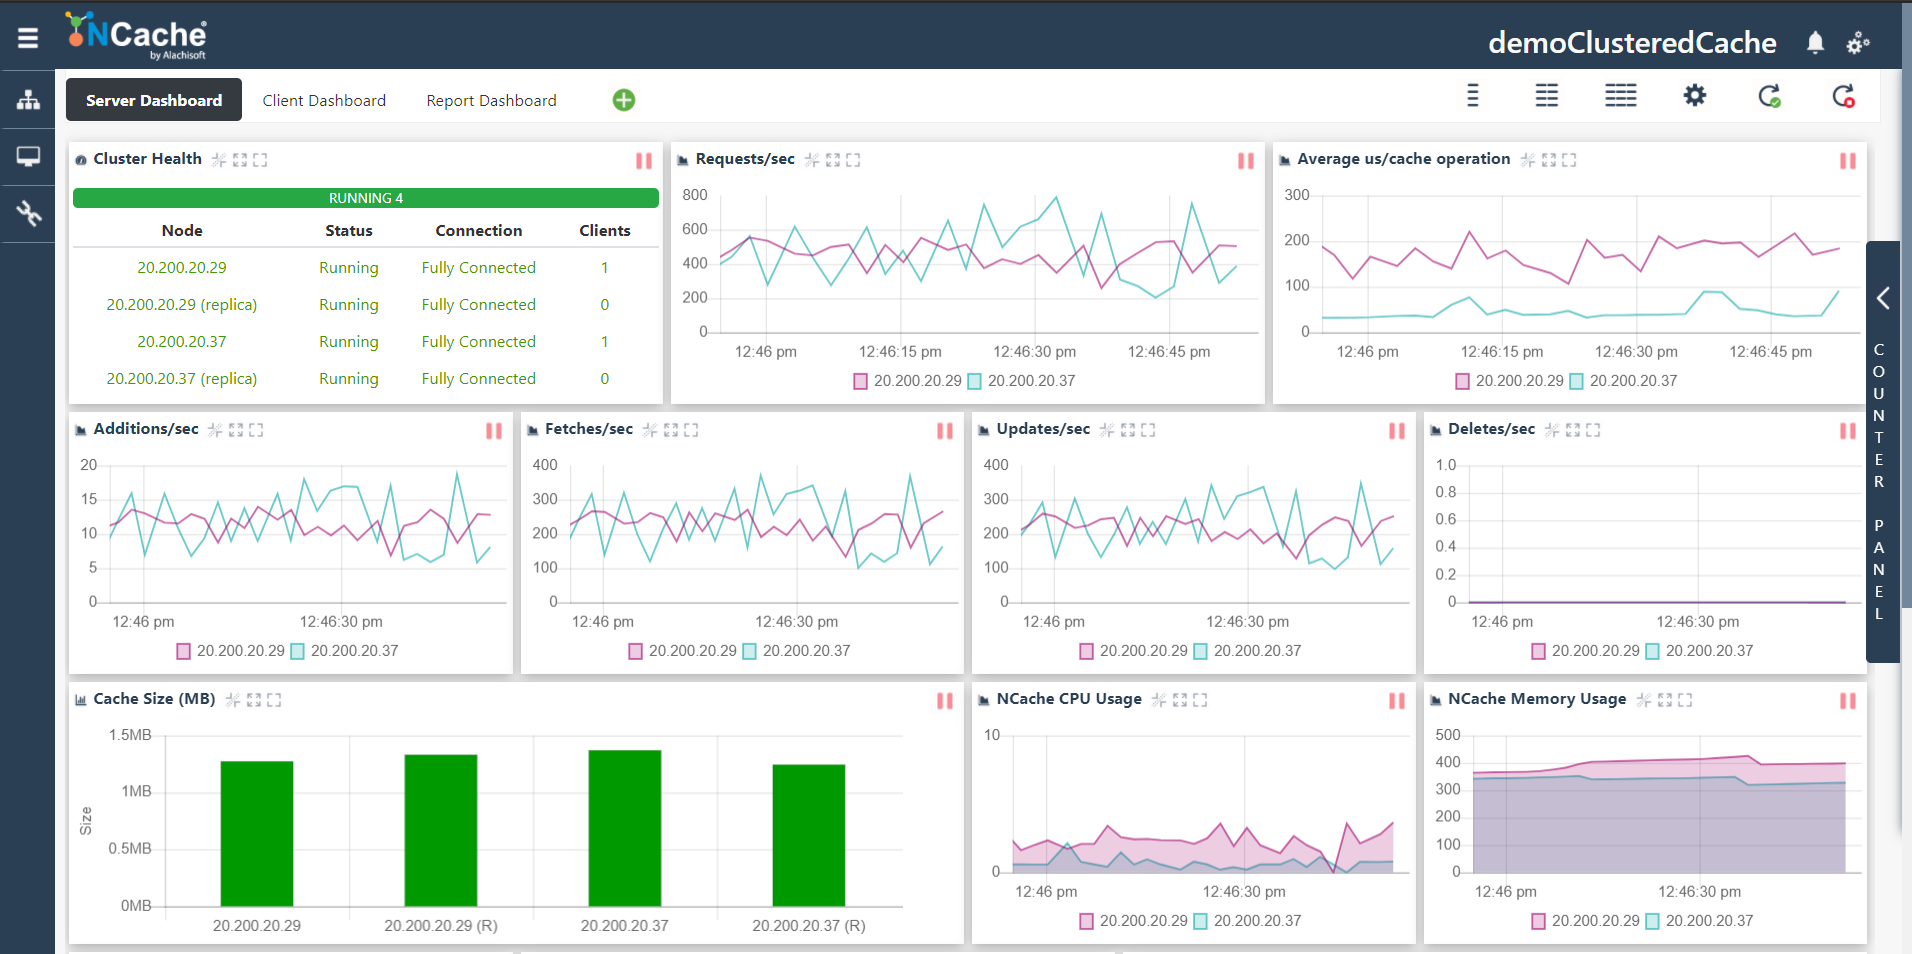Pause the Updates/sec chart
Screen dimensions: 1912x954
(x=1397, y=431)
